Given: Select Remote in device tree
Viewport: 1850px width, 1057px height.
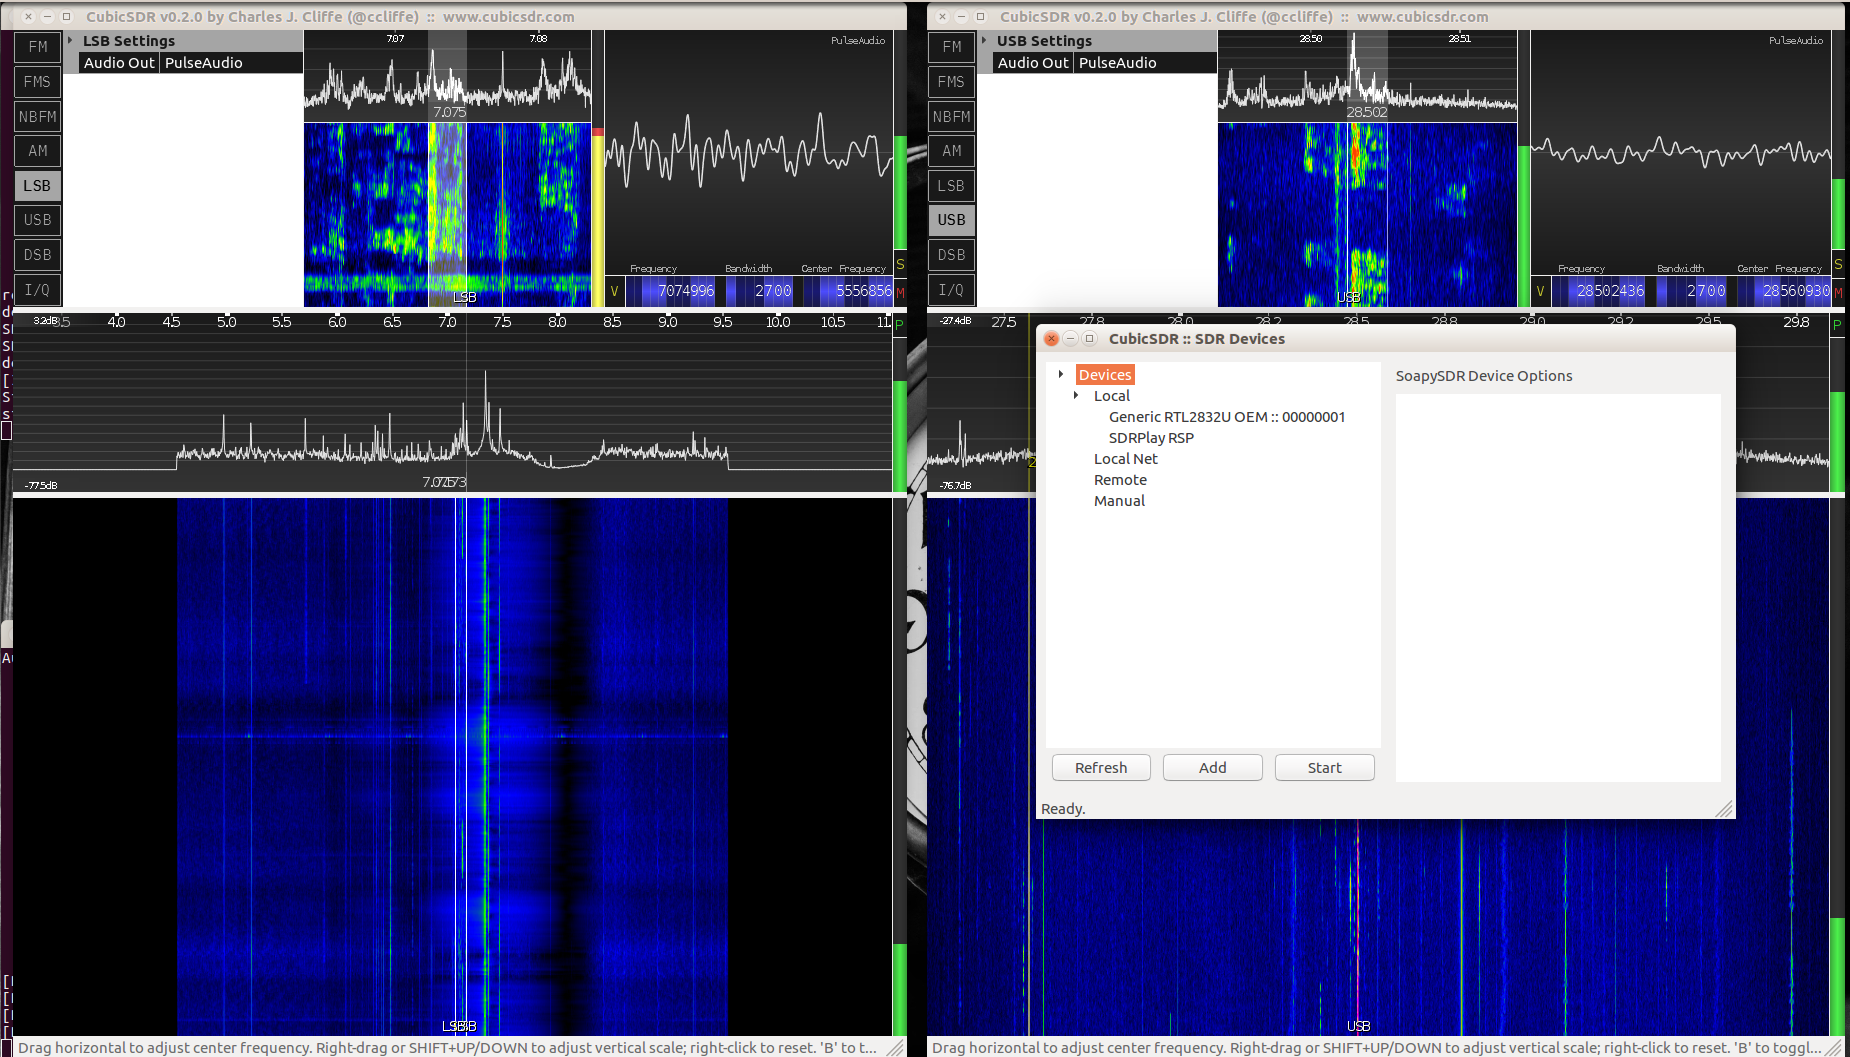Looking at the screenshot, I should (x=1120, y=480).
